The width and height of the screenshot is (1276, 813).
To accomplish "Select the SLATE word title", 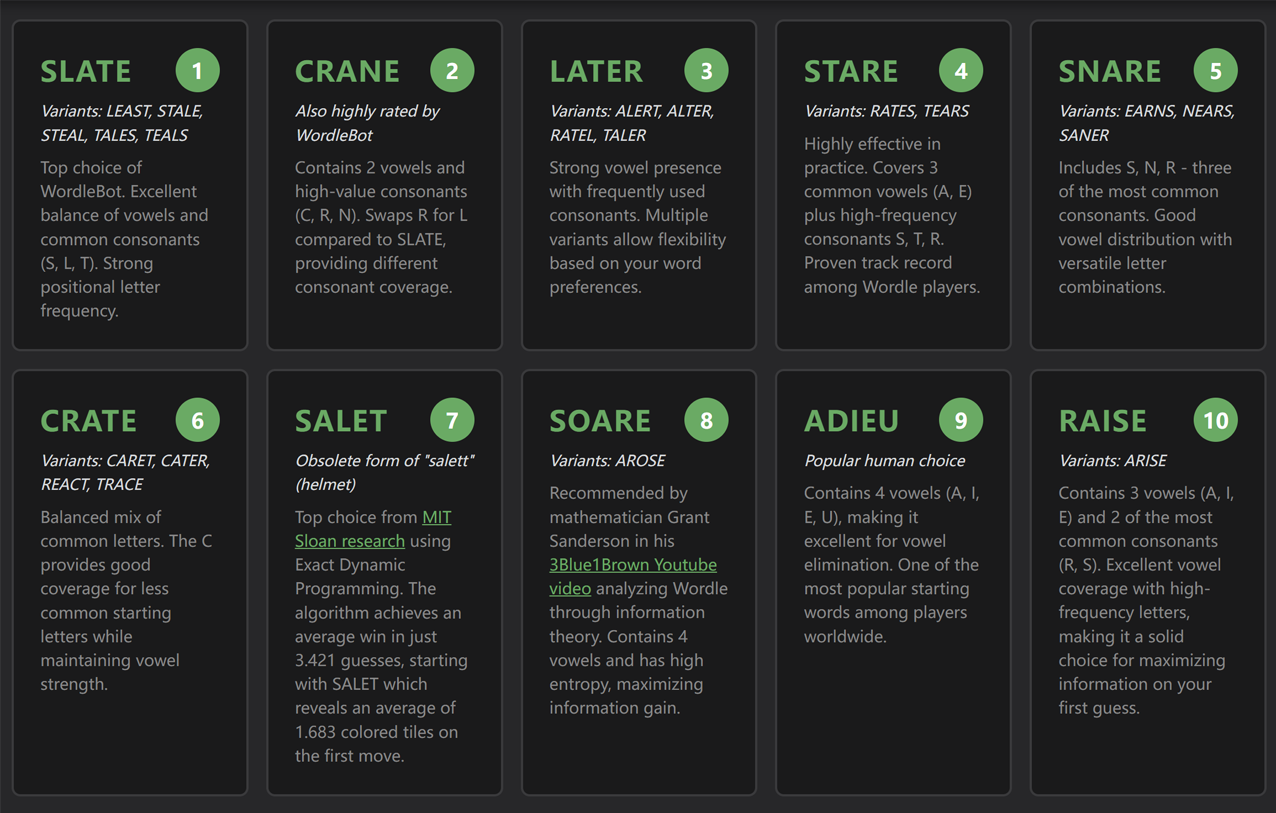I will (86, 70).
